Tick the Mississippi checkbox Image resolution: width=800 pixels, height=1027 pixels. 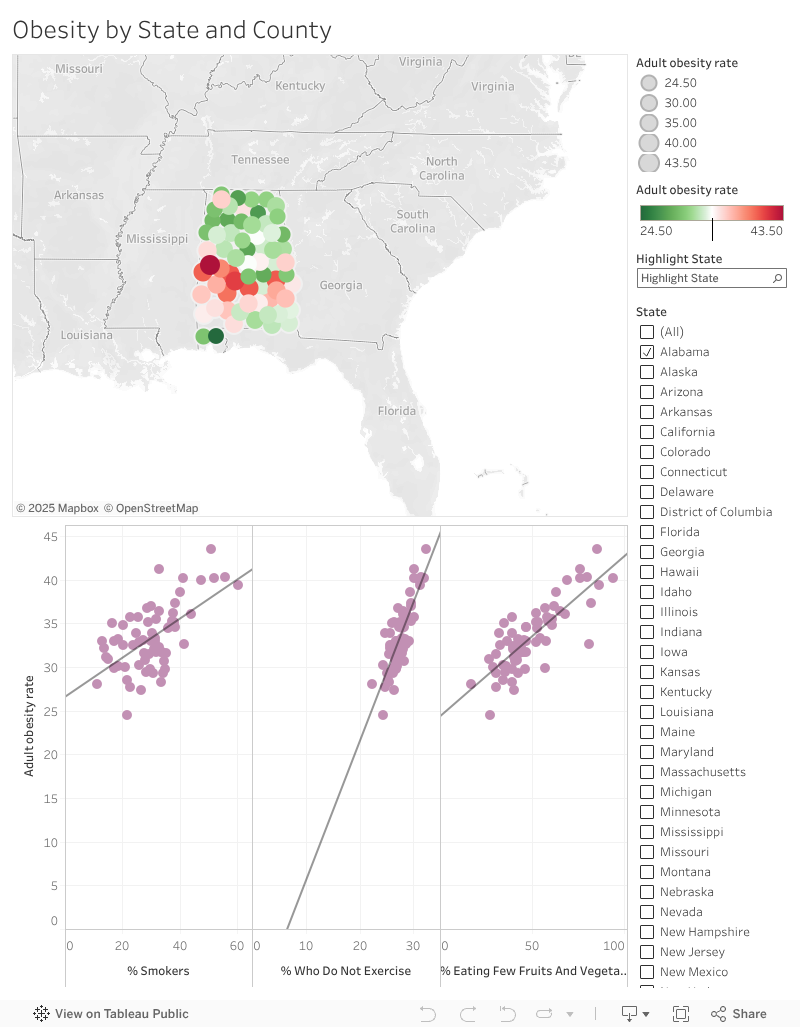(x=647, y=832)
